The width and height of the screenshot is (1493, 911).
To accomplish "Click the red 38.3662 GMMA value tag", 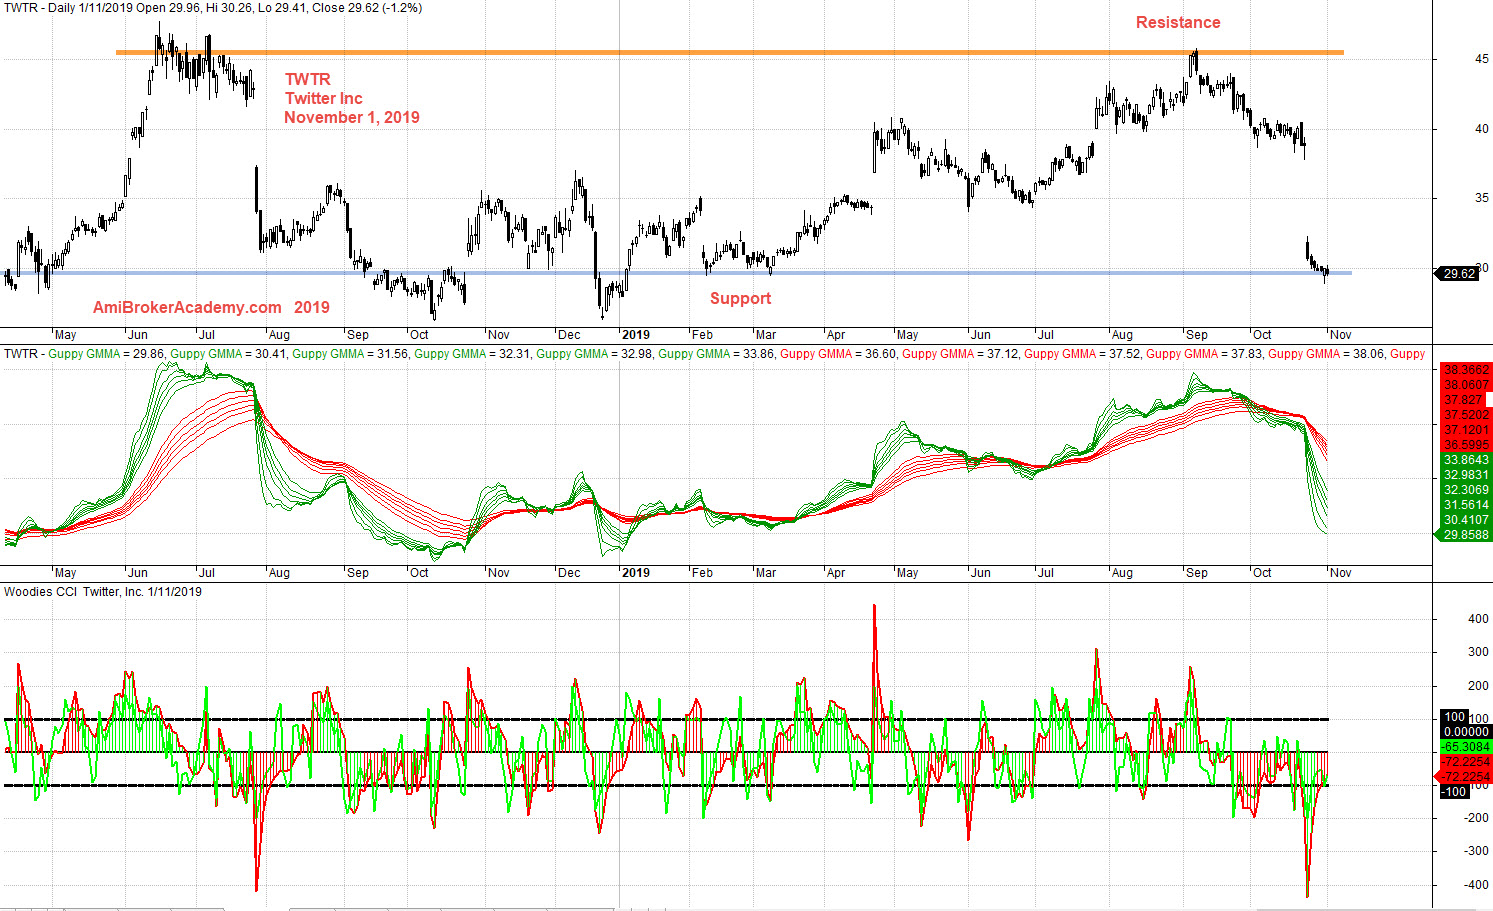I will (1465, 370).
